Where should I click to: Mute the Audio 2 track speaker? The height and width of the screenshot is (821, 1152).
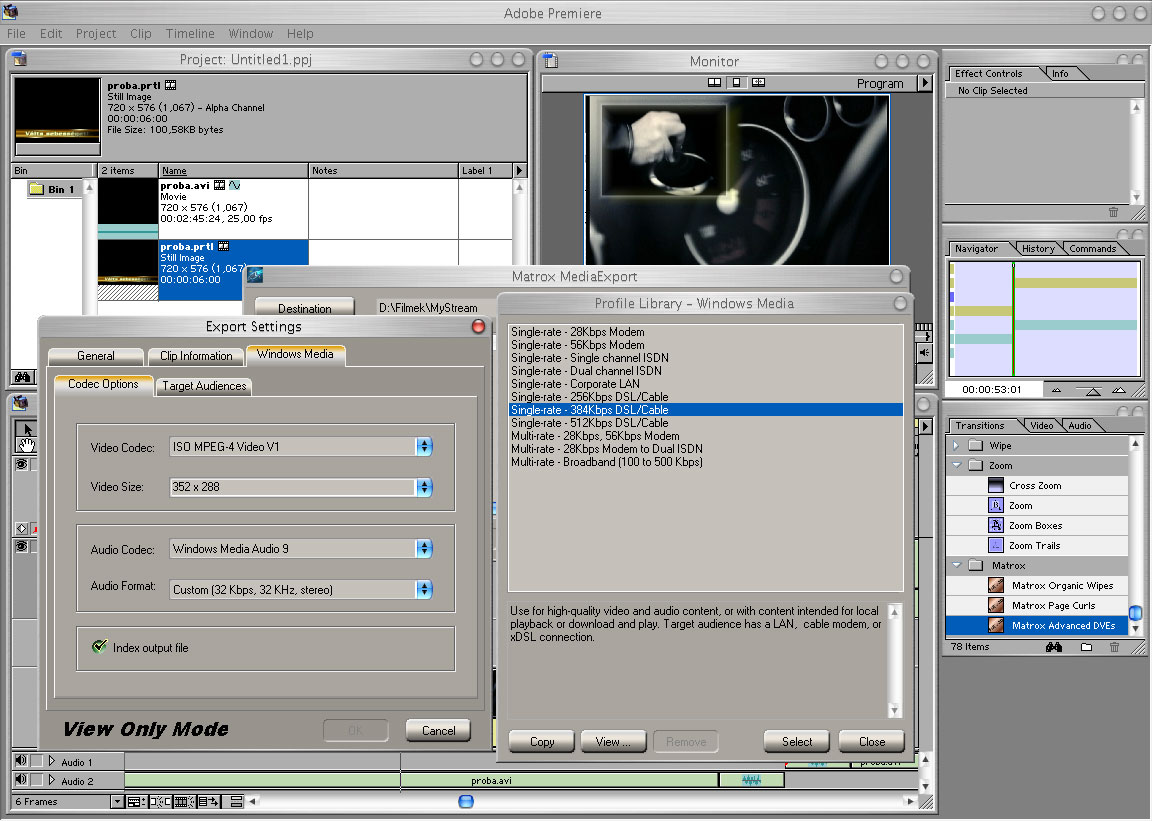coord(21,780)
